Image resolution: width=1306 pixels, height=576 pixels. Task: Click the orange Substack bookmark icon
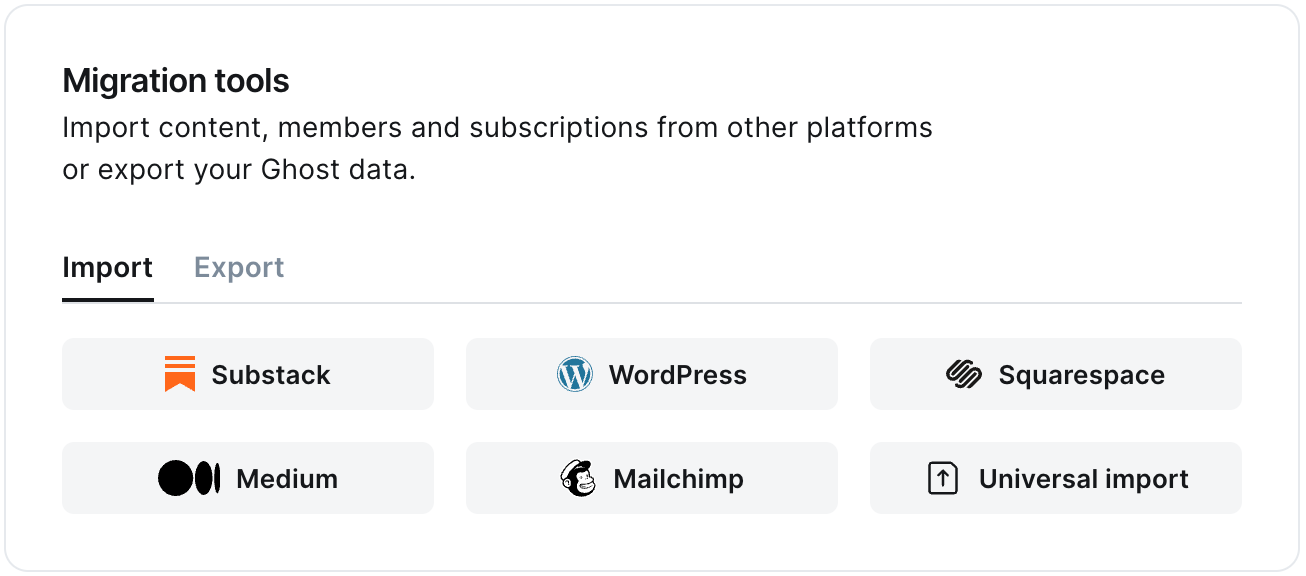pyautogui.click(x=180, y=374)
